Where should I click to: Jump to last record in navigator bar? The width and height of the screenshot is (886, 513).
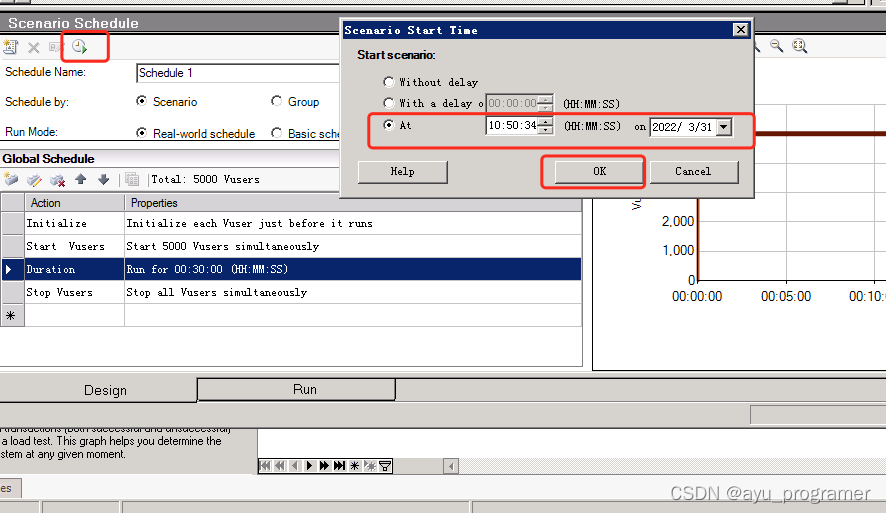[x=339, y=466]
